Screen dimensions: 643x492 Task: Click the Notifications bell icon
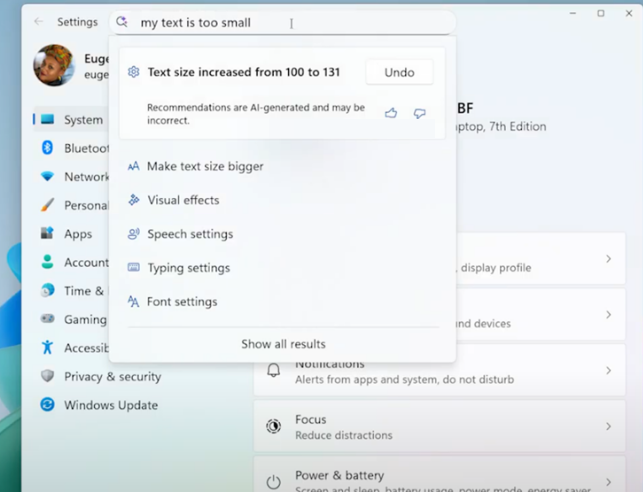(x=274, y=370)
